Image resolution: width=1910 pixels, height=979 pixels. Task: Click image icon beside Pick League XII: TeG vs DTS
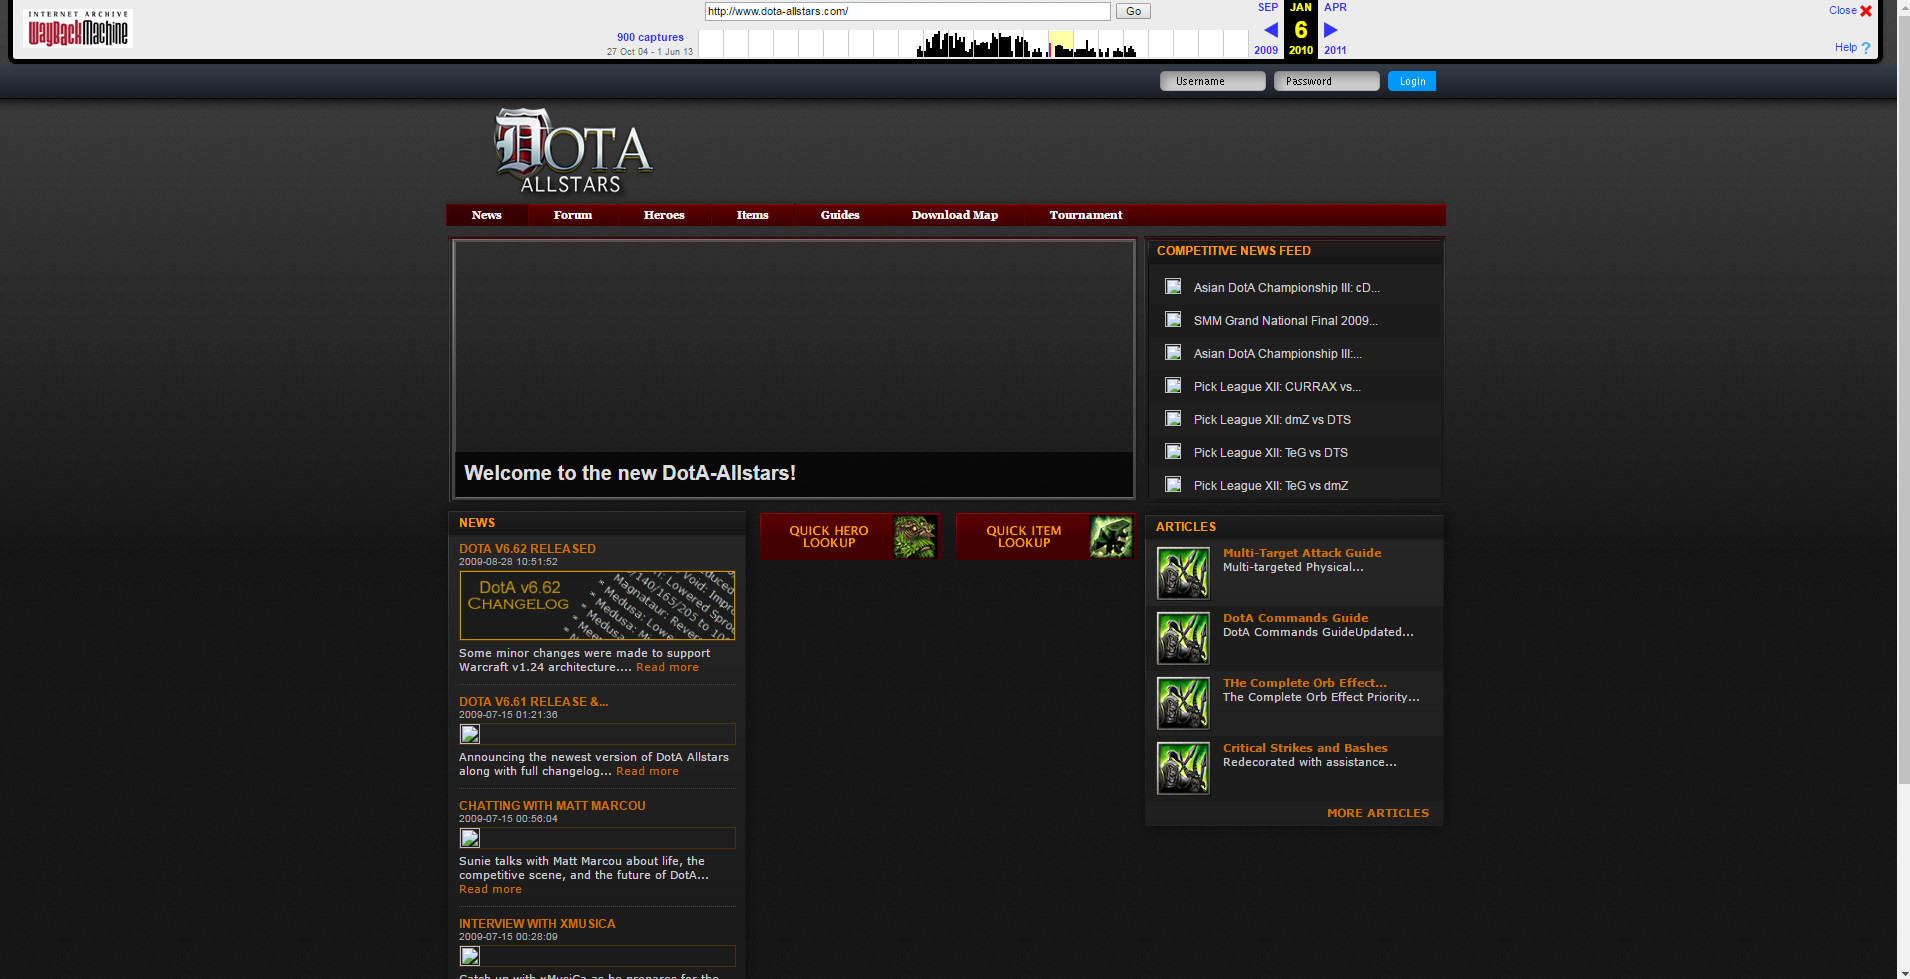pos(1173,452)
